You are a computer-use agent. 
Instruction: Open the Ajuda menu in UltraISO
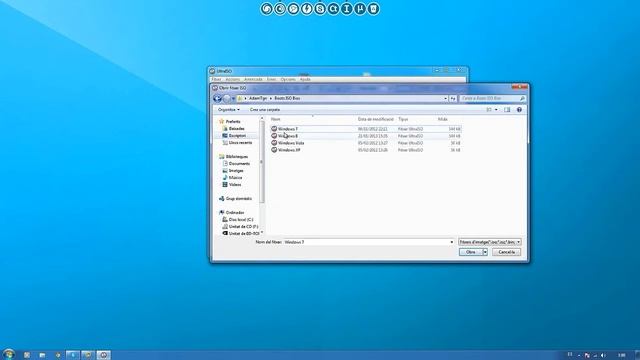tap(305, 79)
